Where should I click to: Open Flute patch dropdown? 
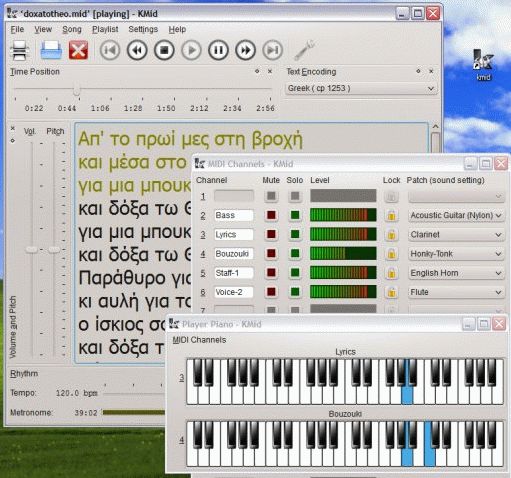tap(456, 292)
